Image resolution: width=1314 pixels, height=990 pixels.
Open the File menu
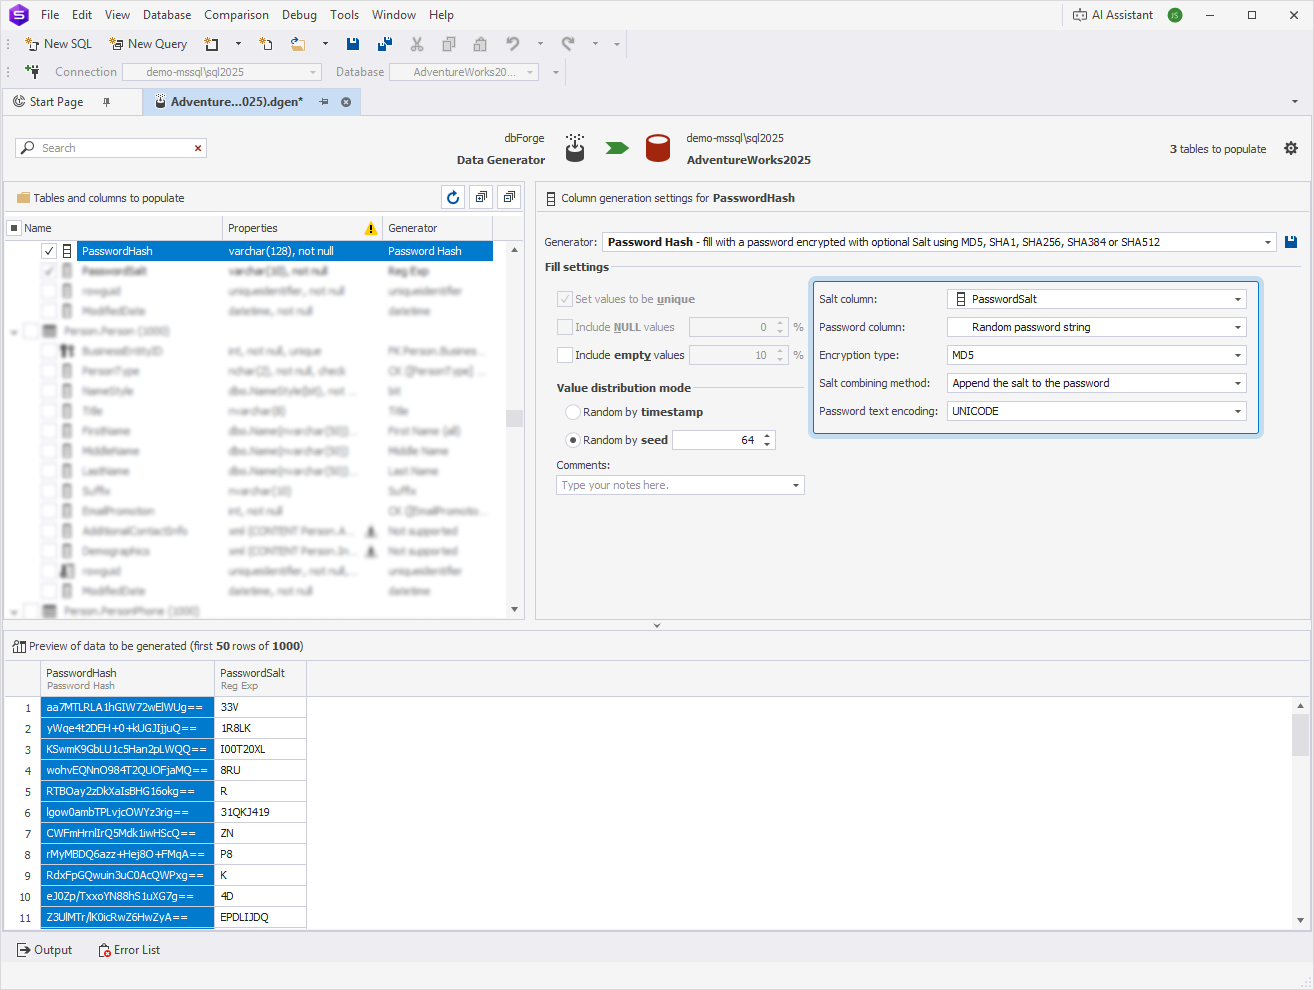(50, 15)
